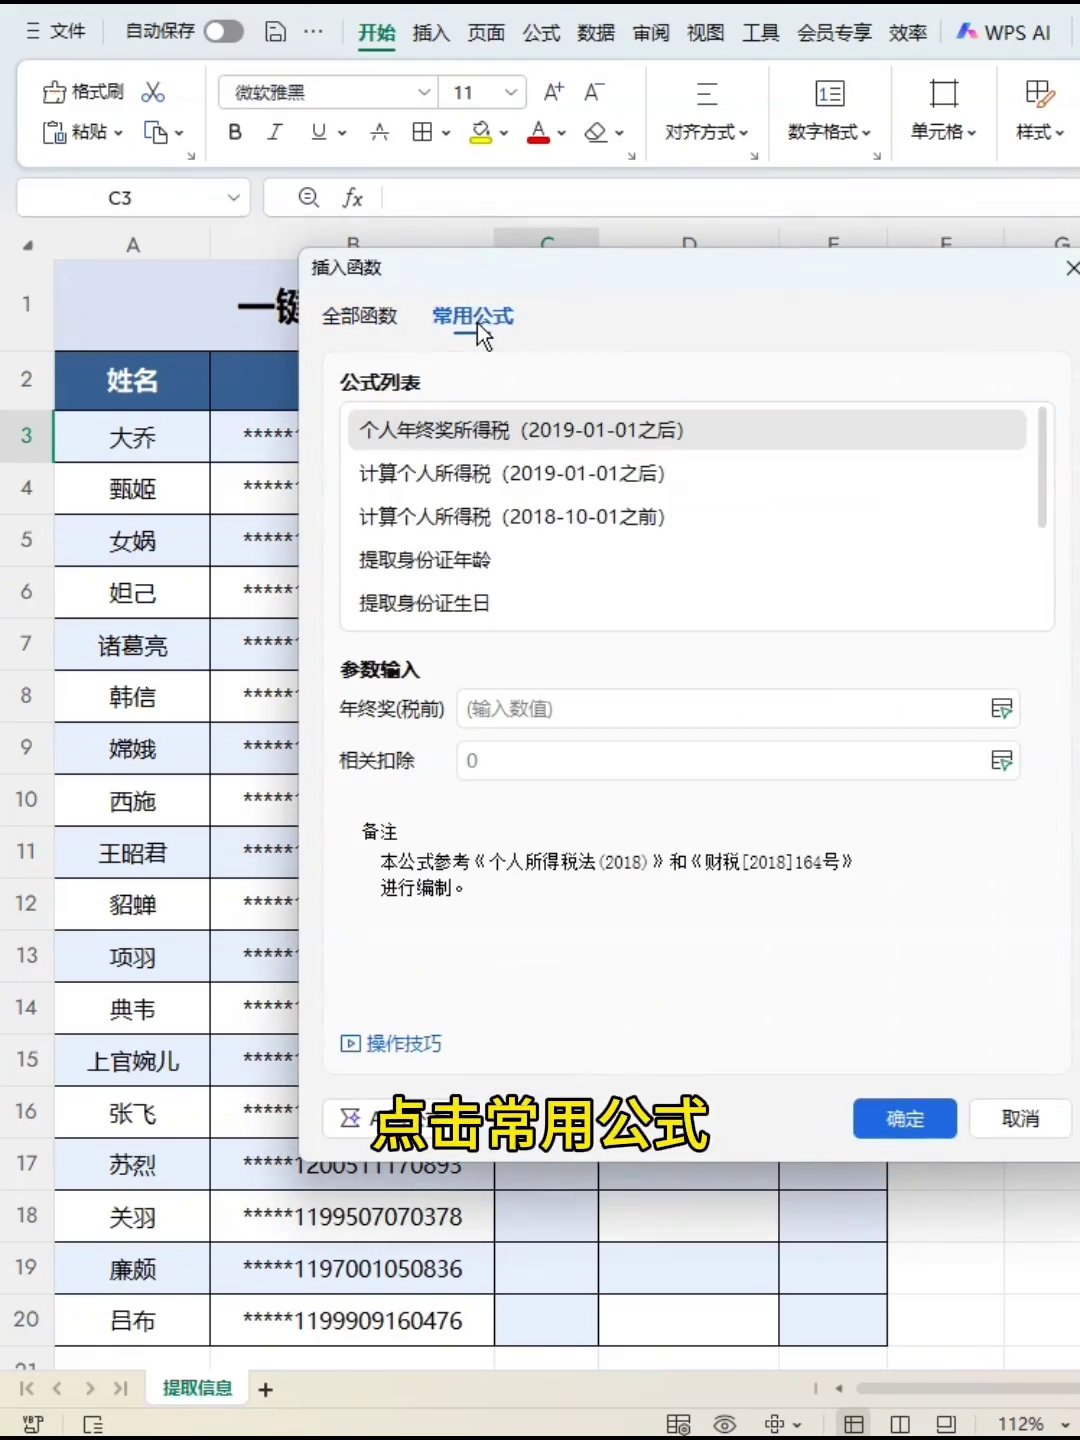Select 个人年终奖所得税 (2019-01-01之后) formula

click(687, 430)
